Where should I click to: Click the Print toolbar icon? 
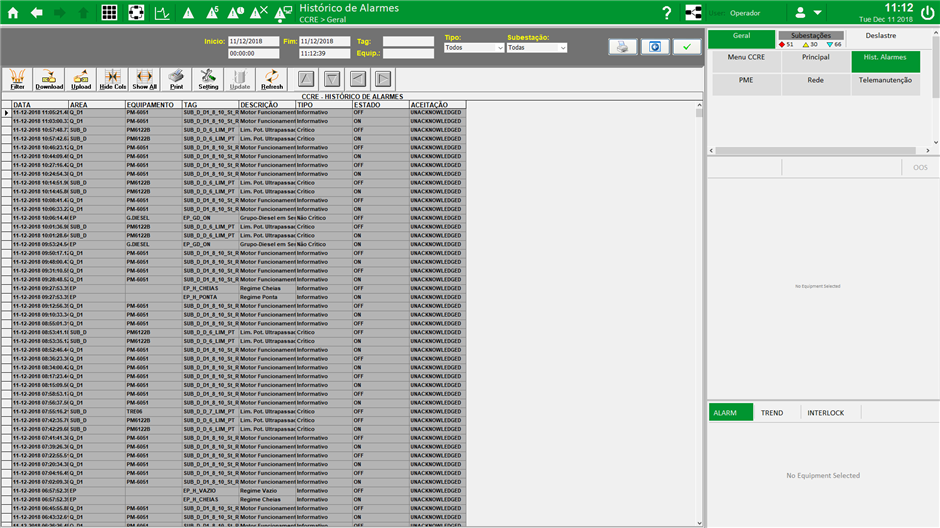[x=176, y=79]
